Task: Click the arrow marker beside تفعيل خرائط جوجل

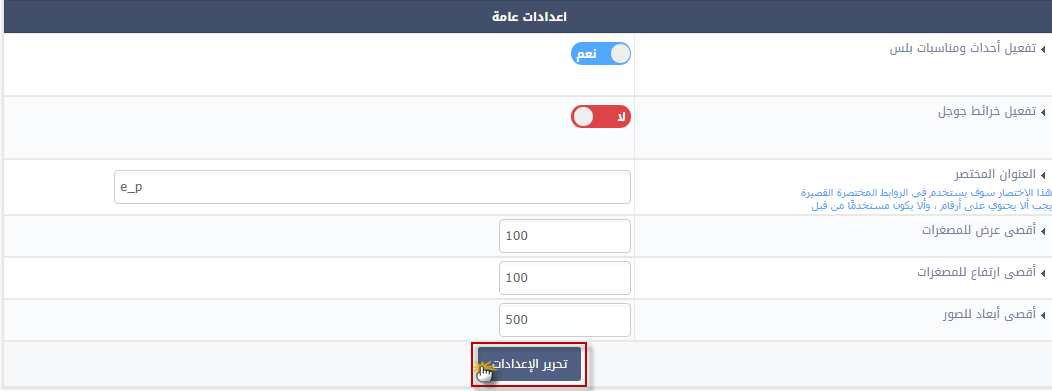Action: pos(1045,112)
